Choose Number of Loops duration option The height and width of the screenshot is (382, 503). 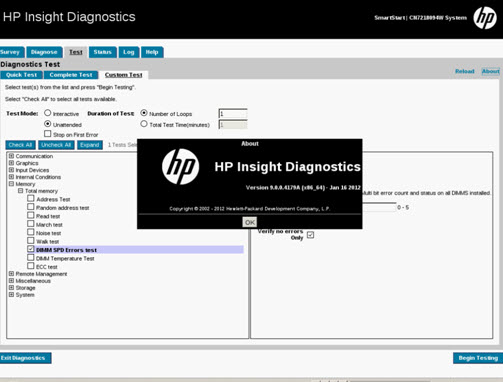pyautogui.click(x=144, y=113)
